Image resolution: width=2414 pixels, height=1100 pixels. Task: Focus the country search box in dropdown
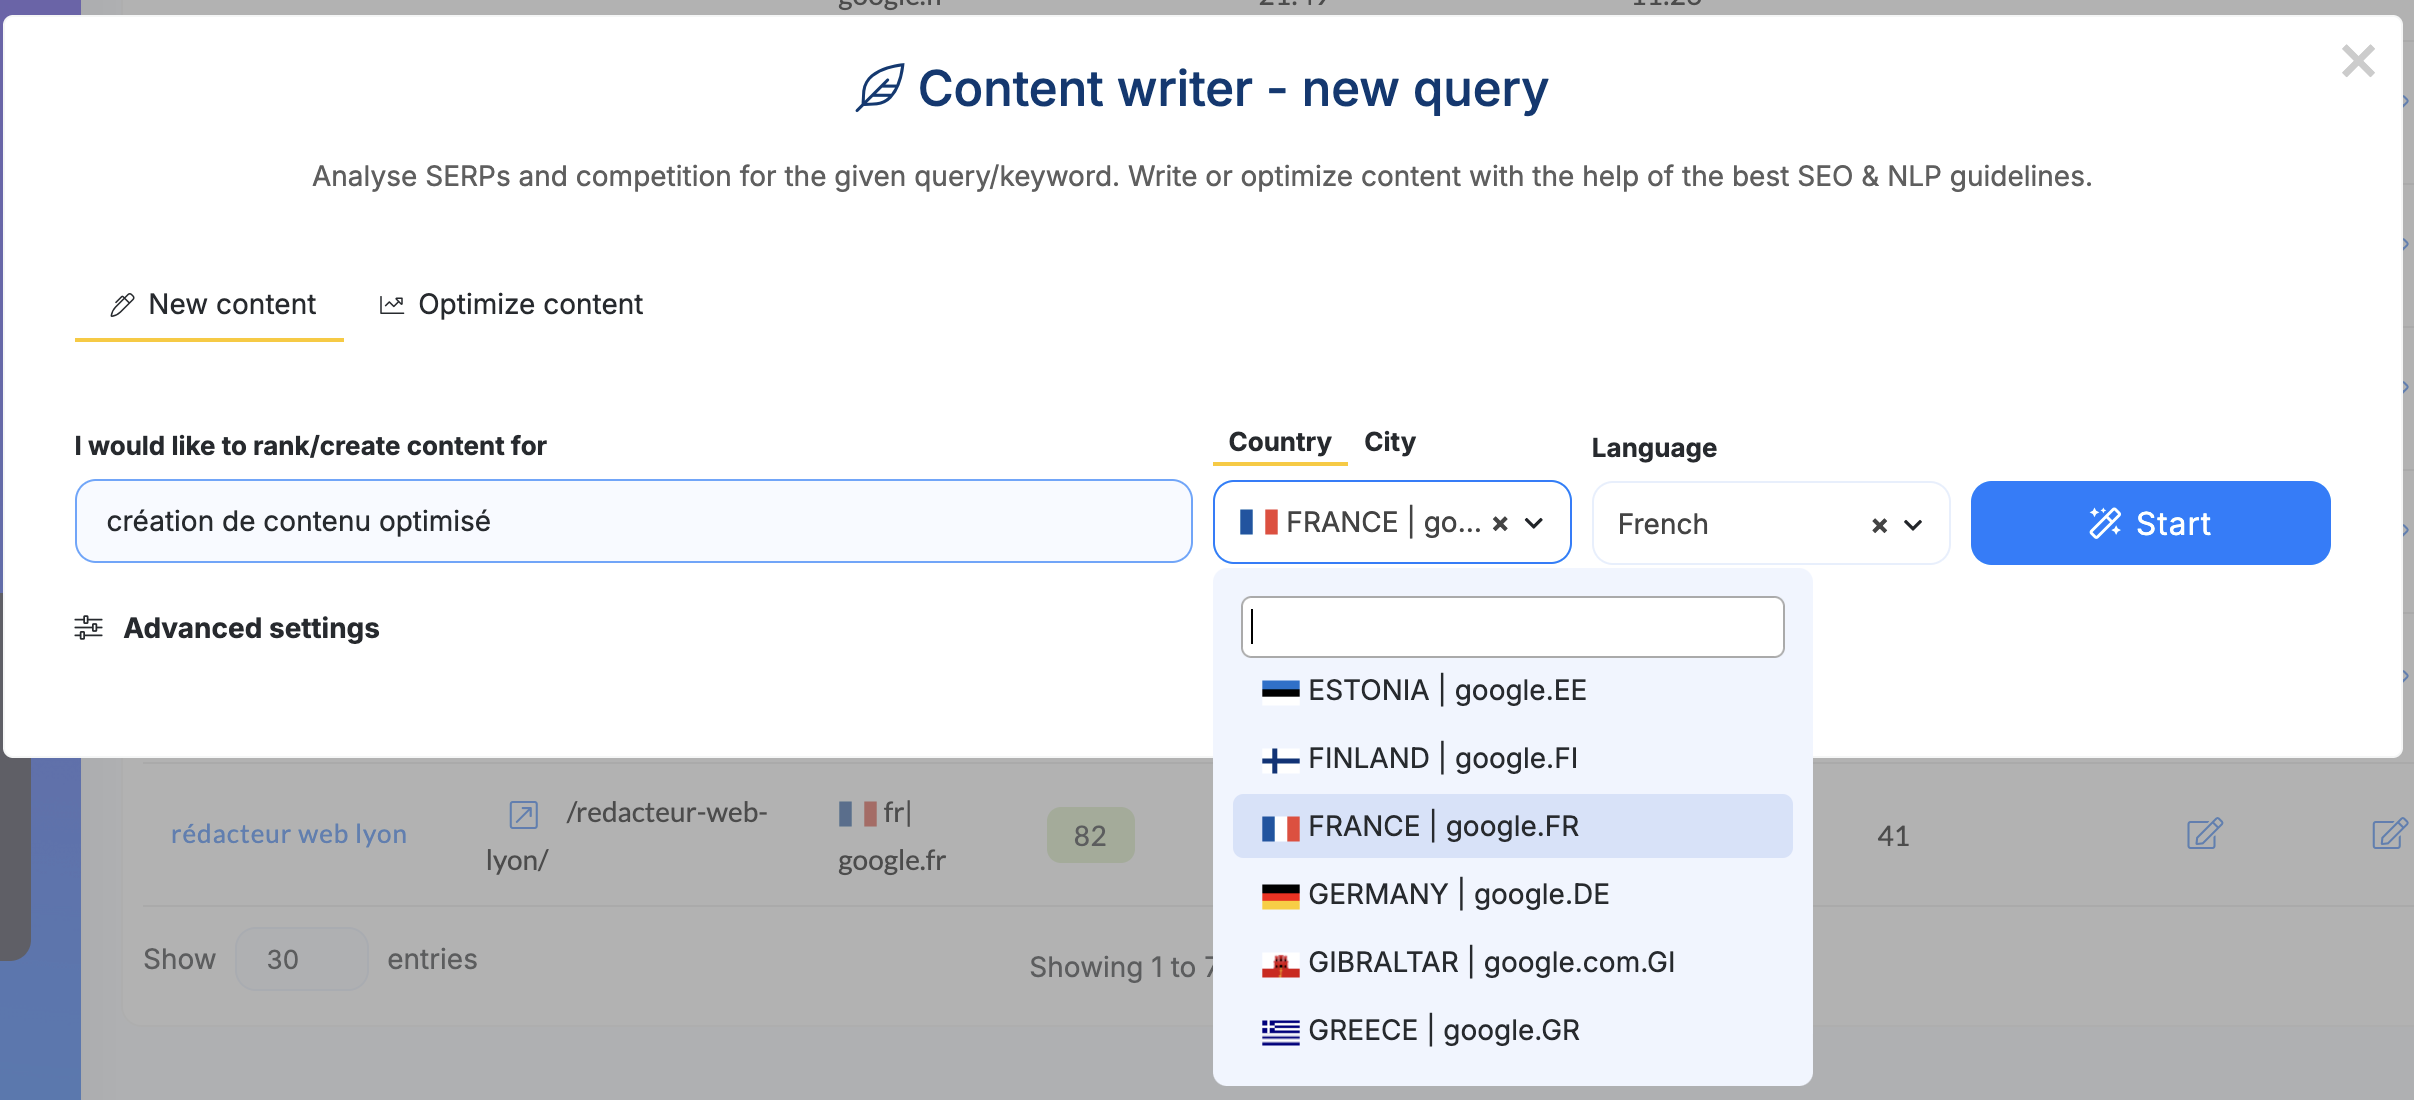[x=1512, y=627]
